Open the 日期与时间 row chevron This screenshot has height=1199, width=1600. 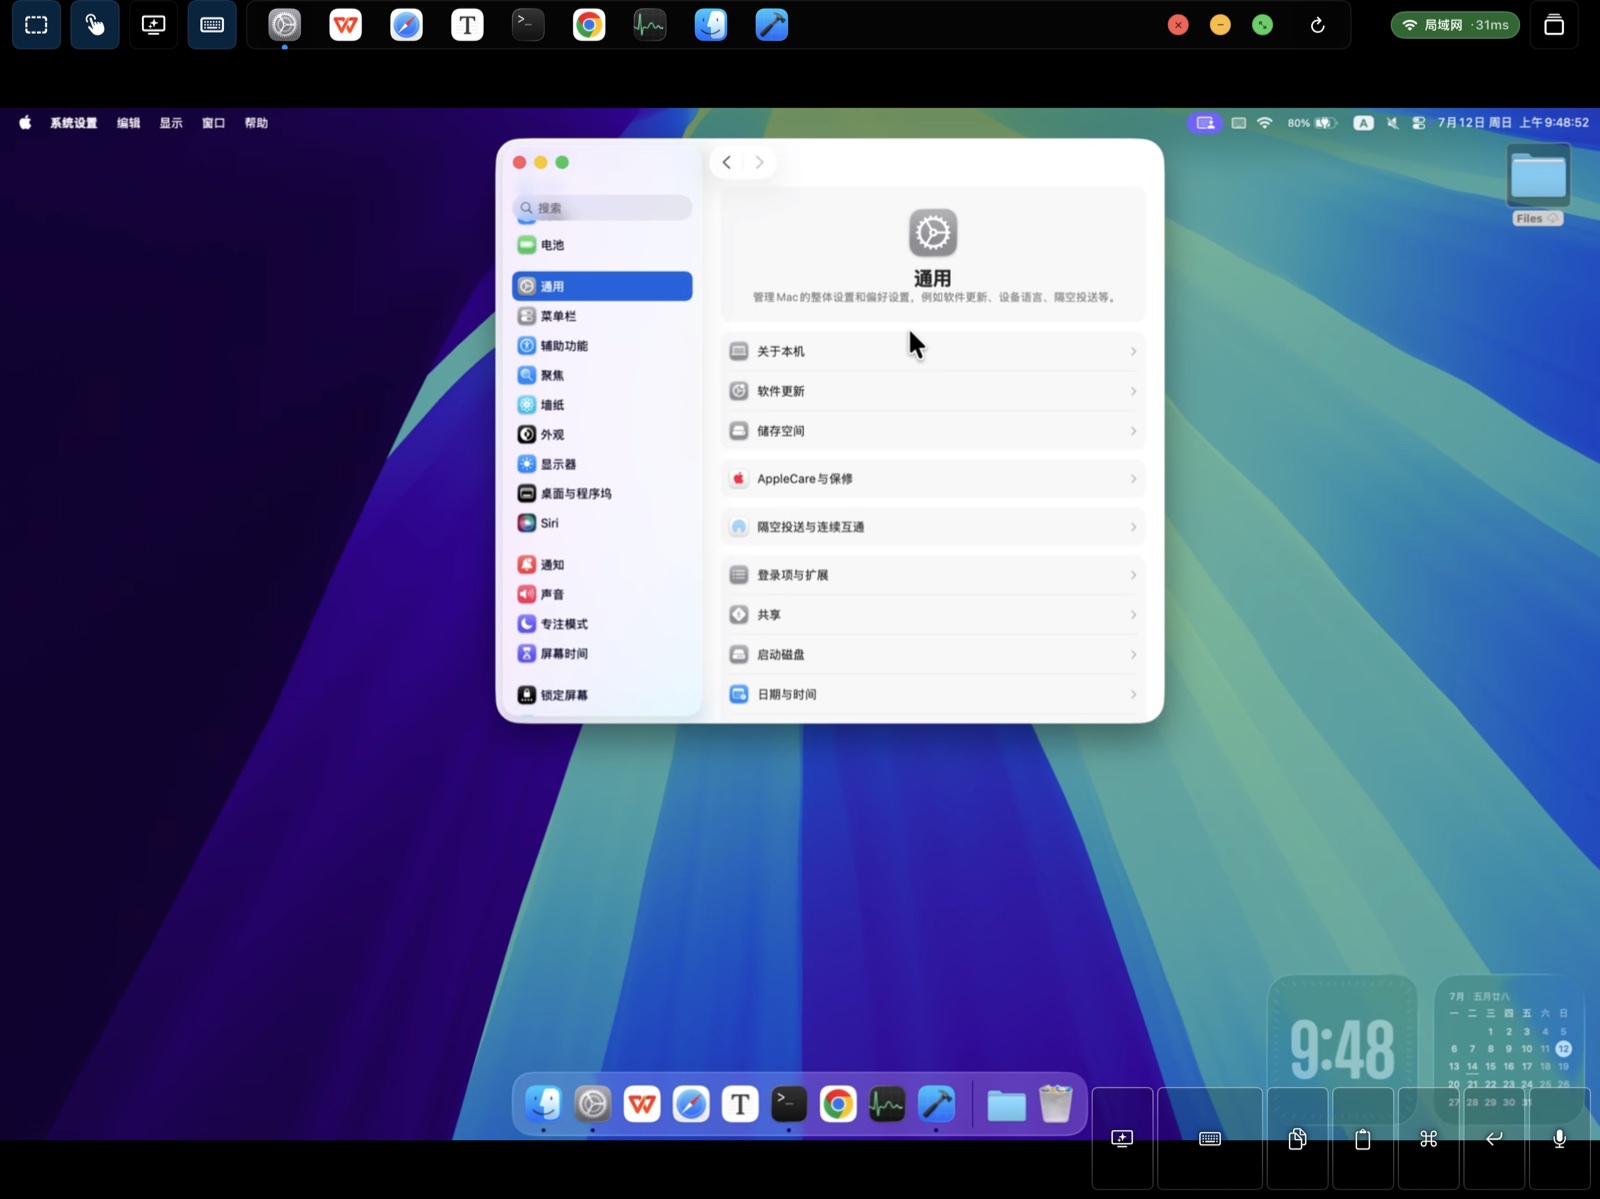click(1133, 694)
